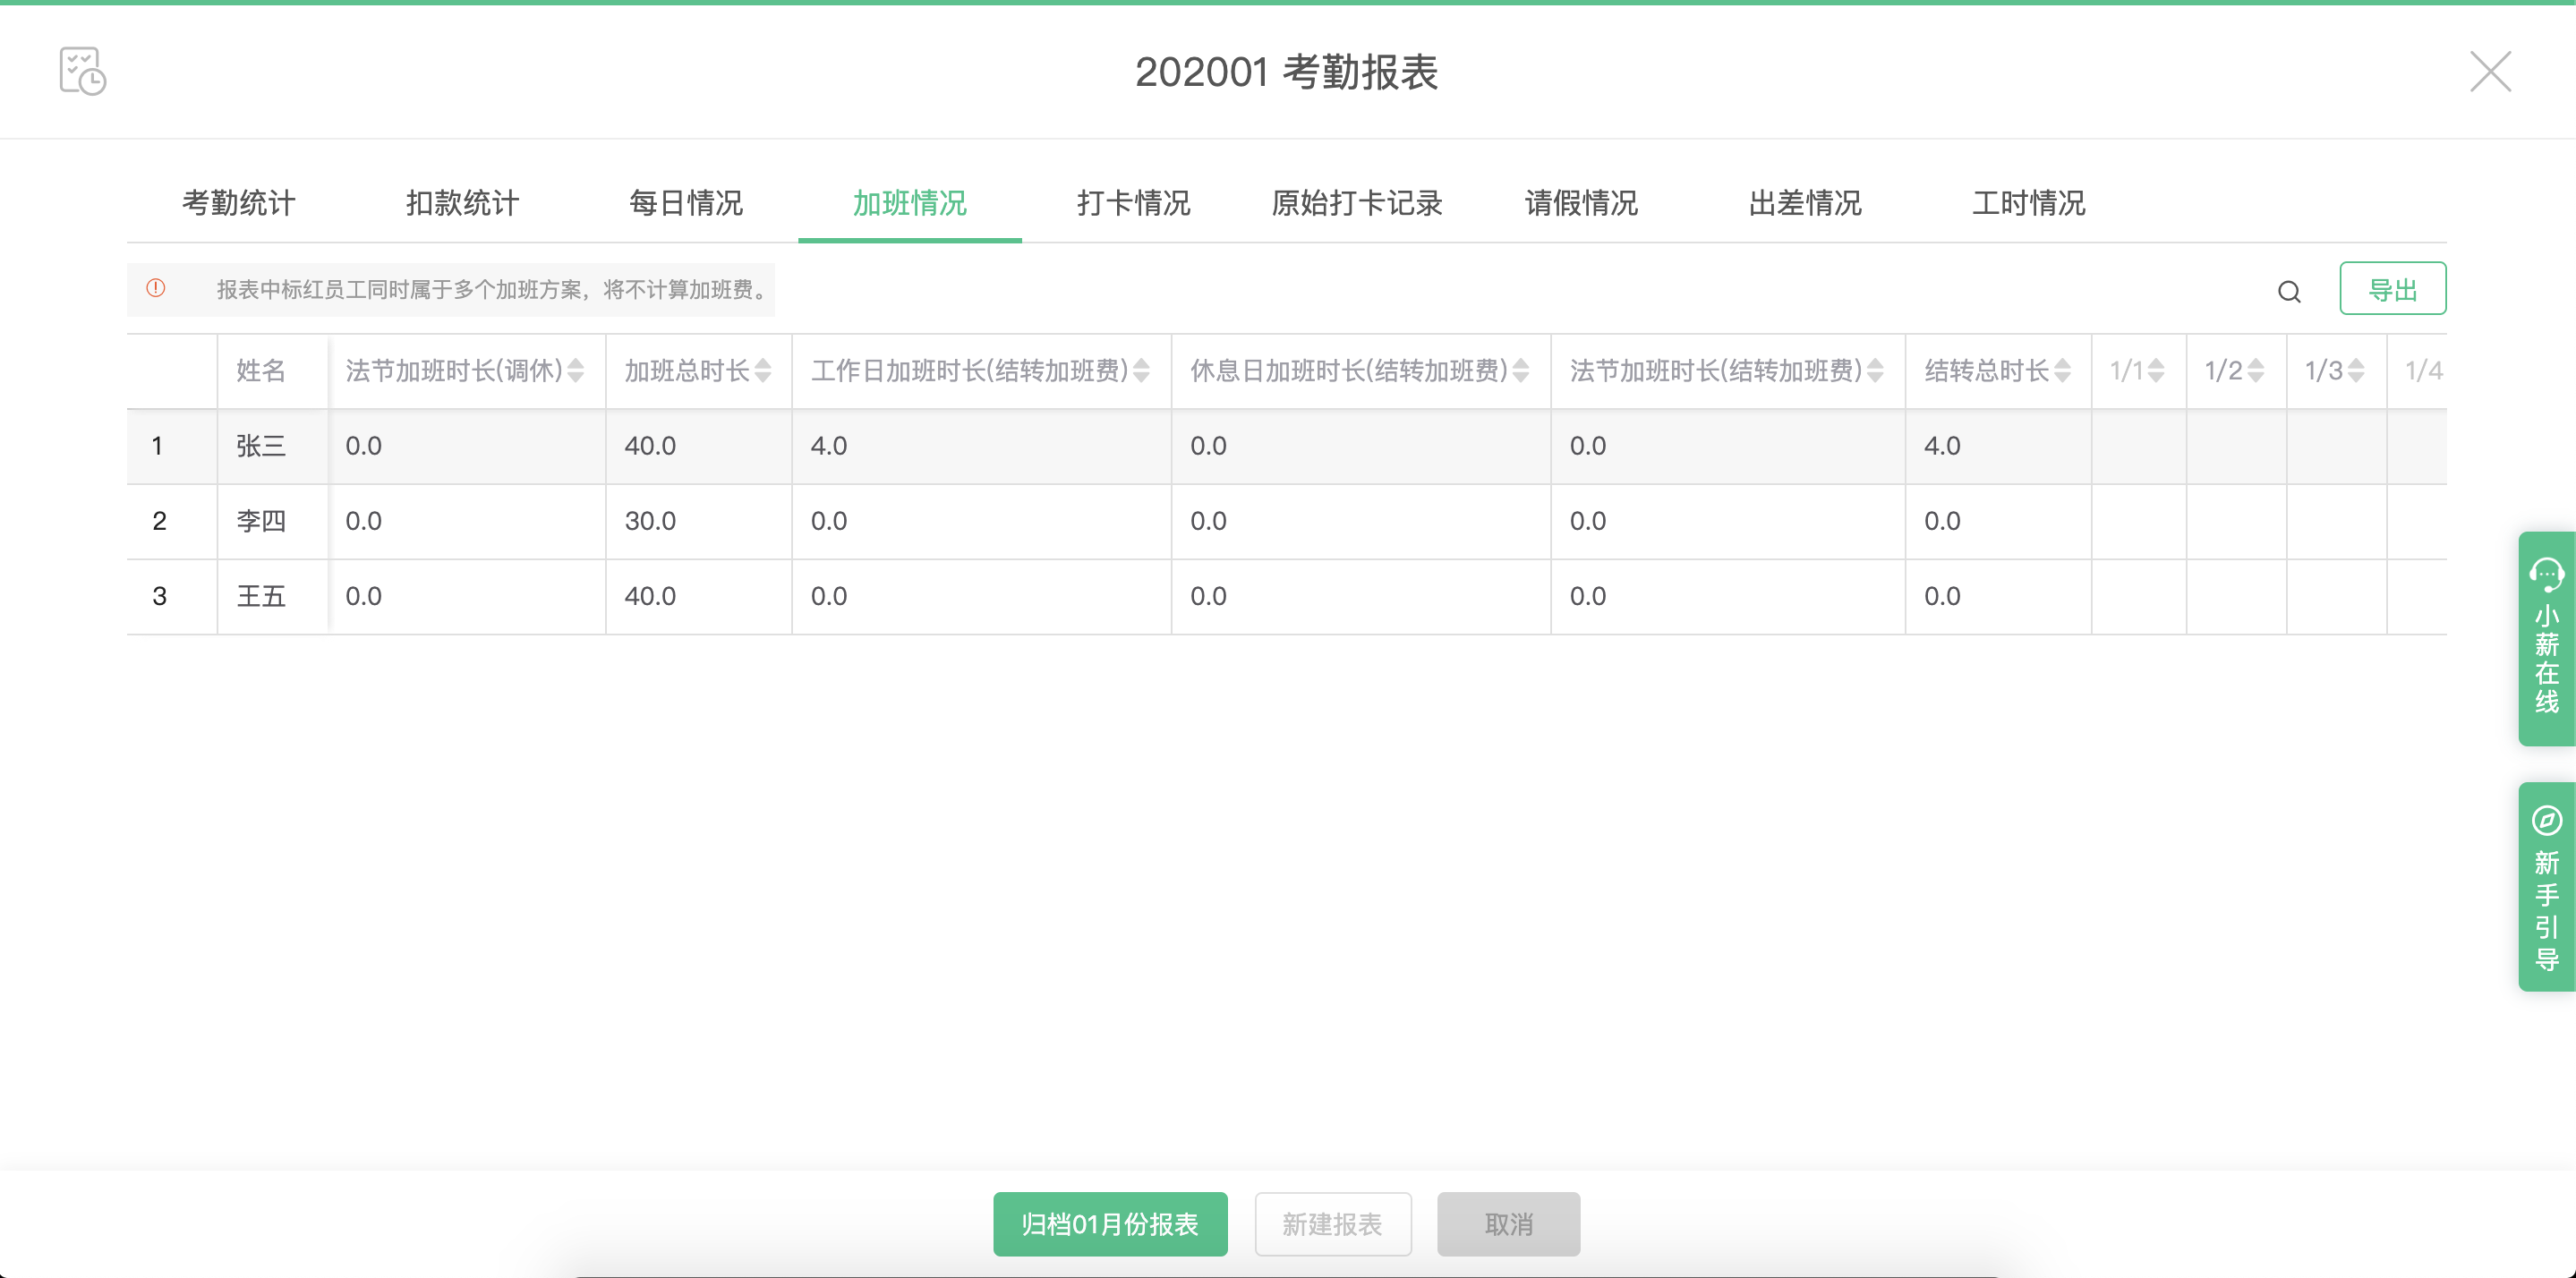The height and width of the screenshot is (1278, 2576).
Task: Open 原始打卡记录 tab
Action: tap(1357, 203)
